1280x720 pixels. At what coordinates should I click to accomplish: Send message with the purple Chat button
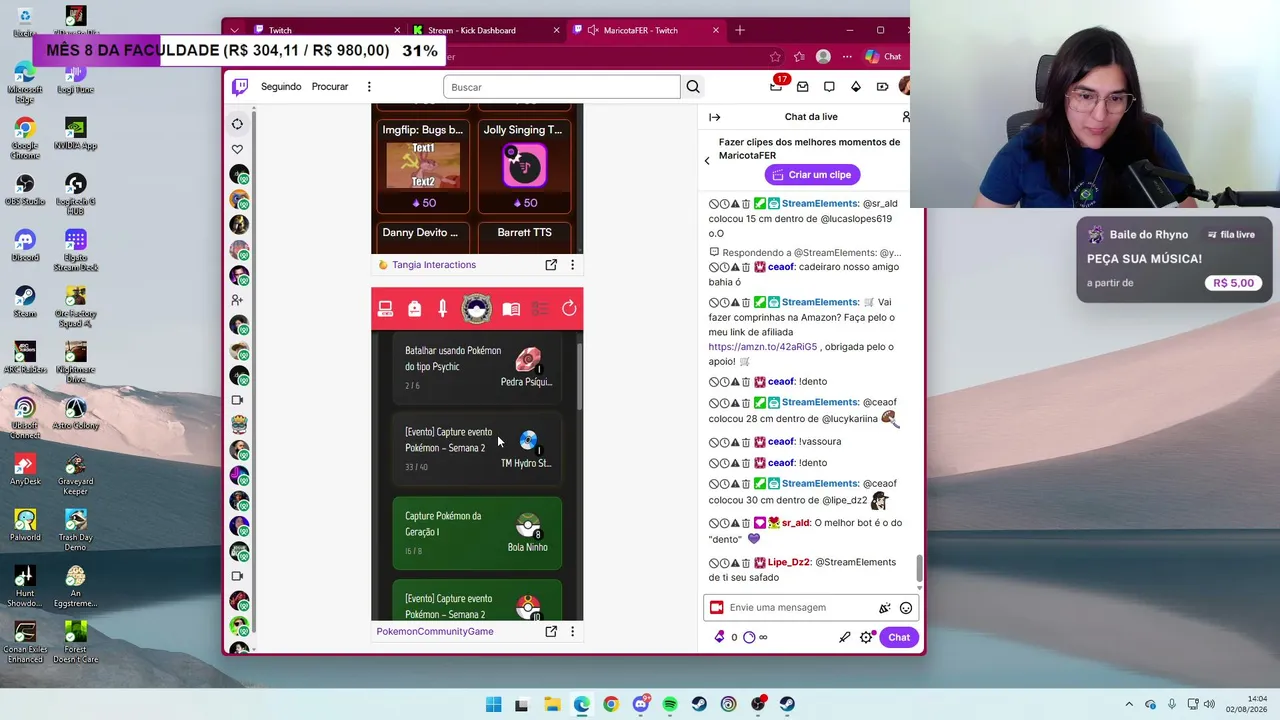pyautogui.click(x=899, y=637)
